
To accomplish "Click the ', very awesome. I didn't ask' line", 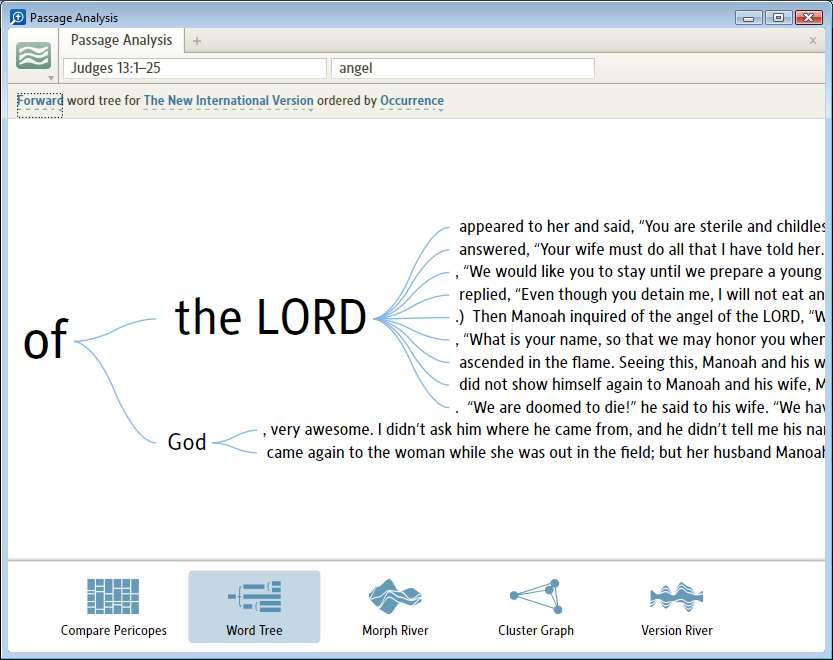I will [x=543, y=430].
